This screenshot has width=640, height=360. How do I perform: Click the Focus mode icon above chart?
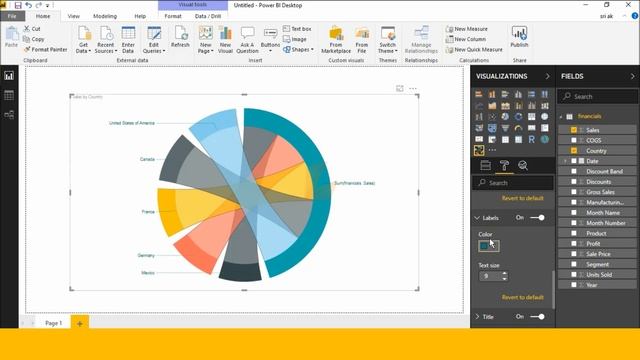pos(400,88)
